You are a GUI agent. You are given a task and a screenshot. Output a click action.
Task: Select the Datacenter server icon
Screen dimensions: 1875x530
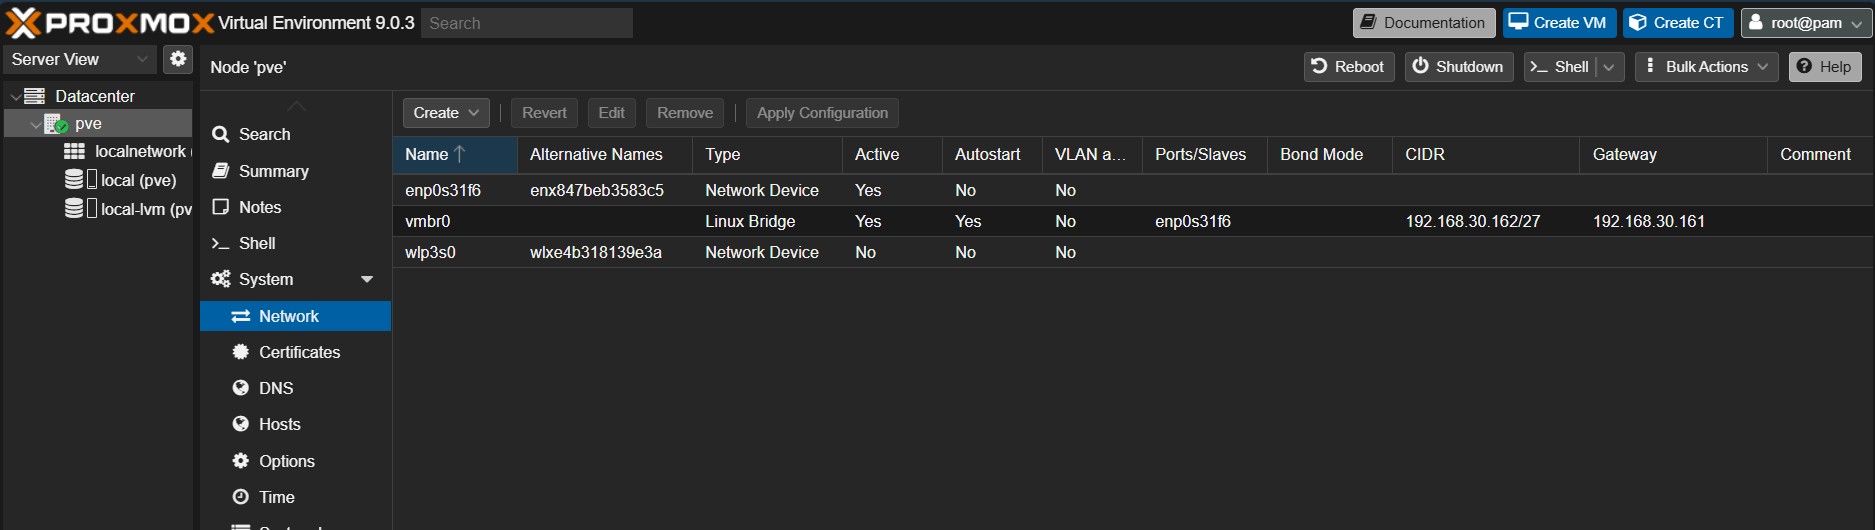[35, 96]
